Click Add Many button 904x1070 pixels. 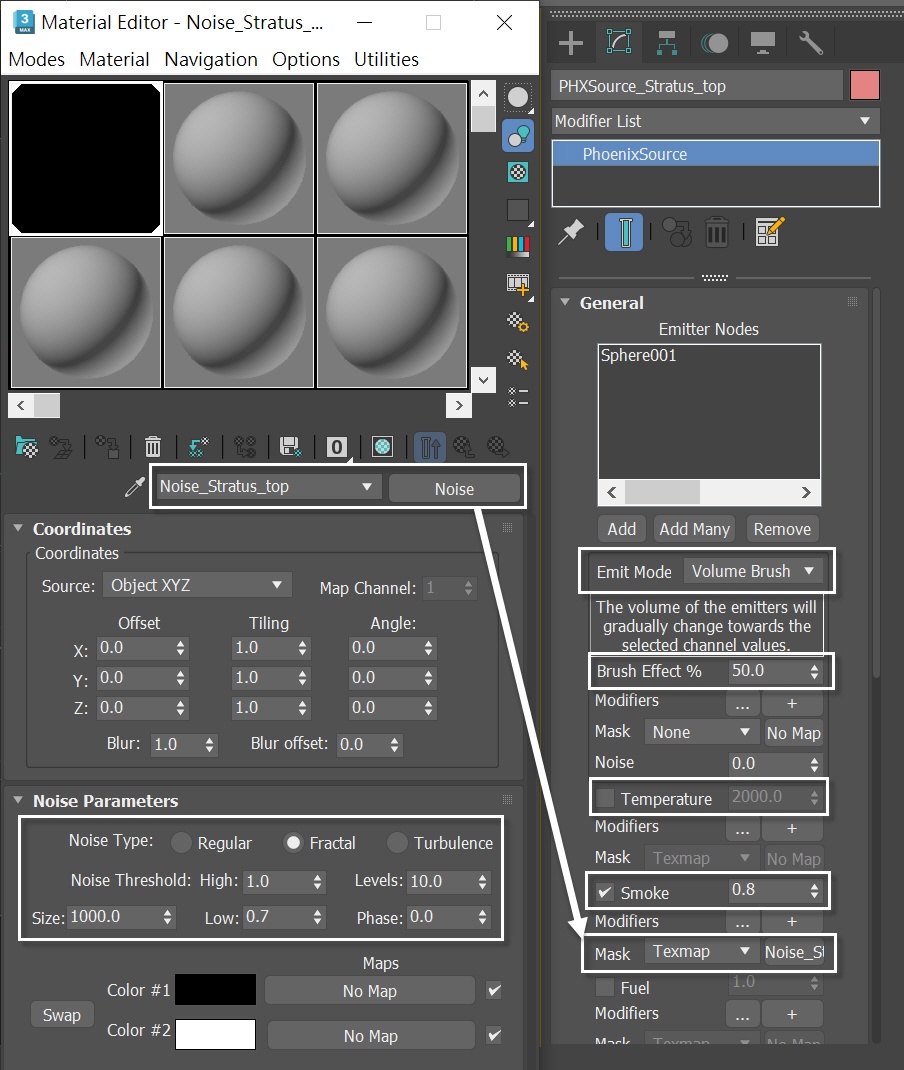695,529
